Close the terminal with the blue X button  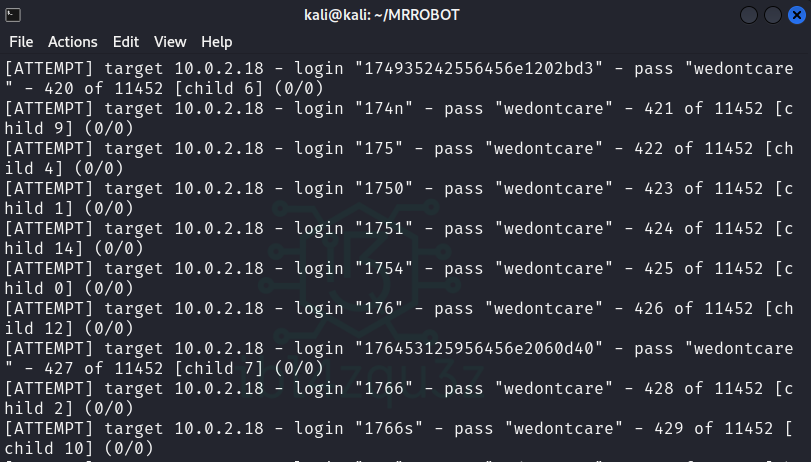(795, 15)
